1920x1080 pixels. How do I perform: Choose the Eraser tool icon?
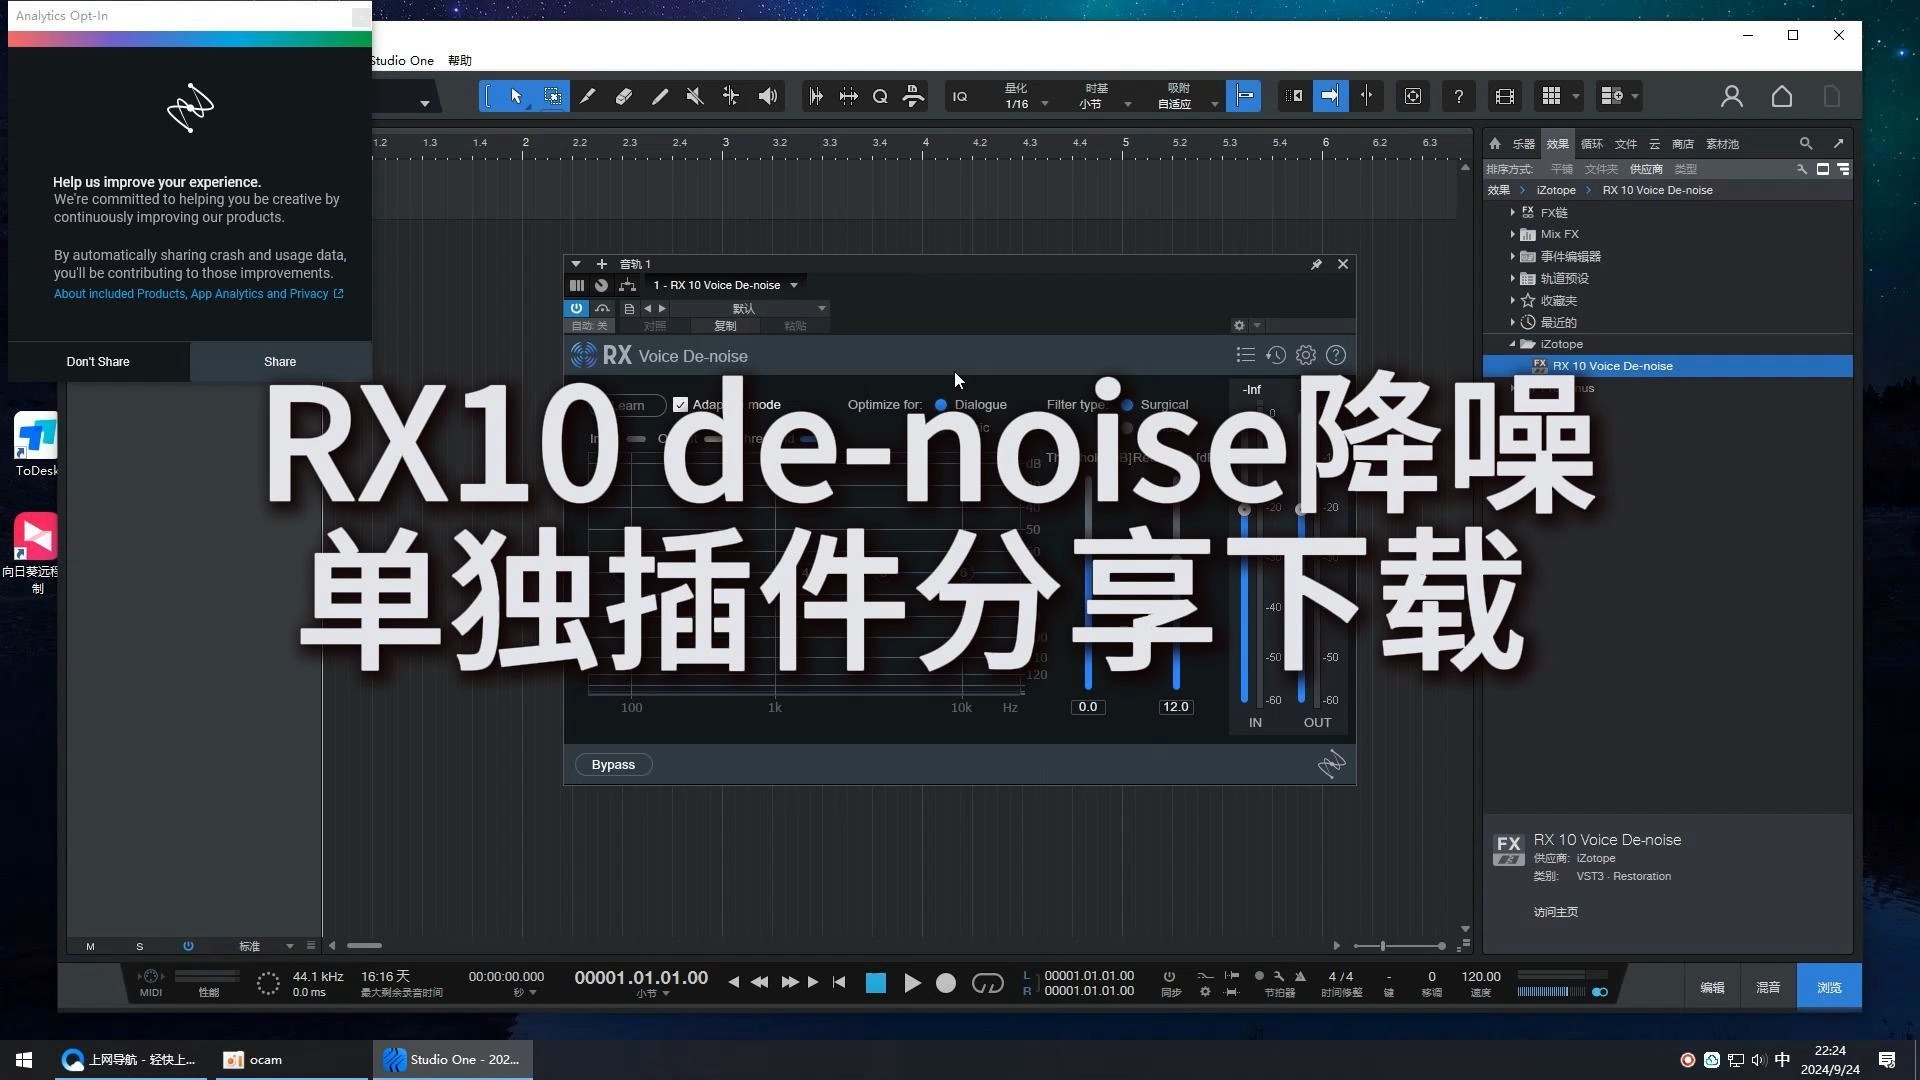[x=623, y=96]
